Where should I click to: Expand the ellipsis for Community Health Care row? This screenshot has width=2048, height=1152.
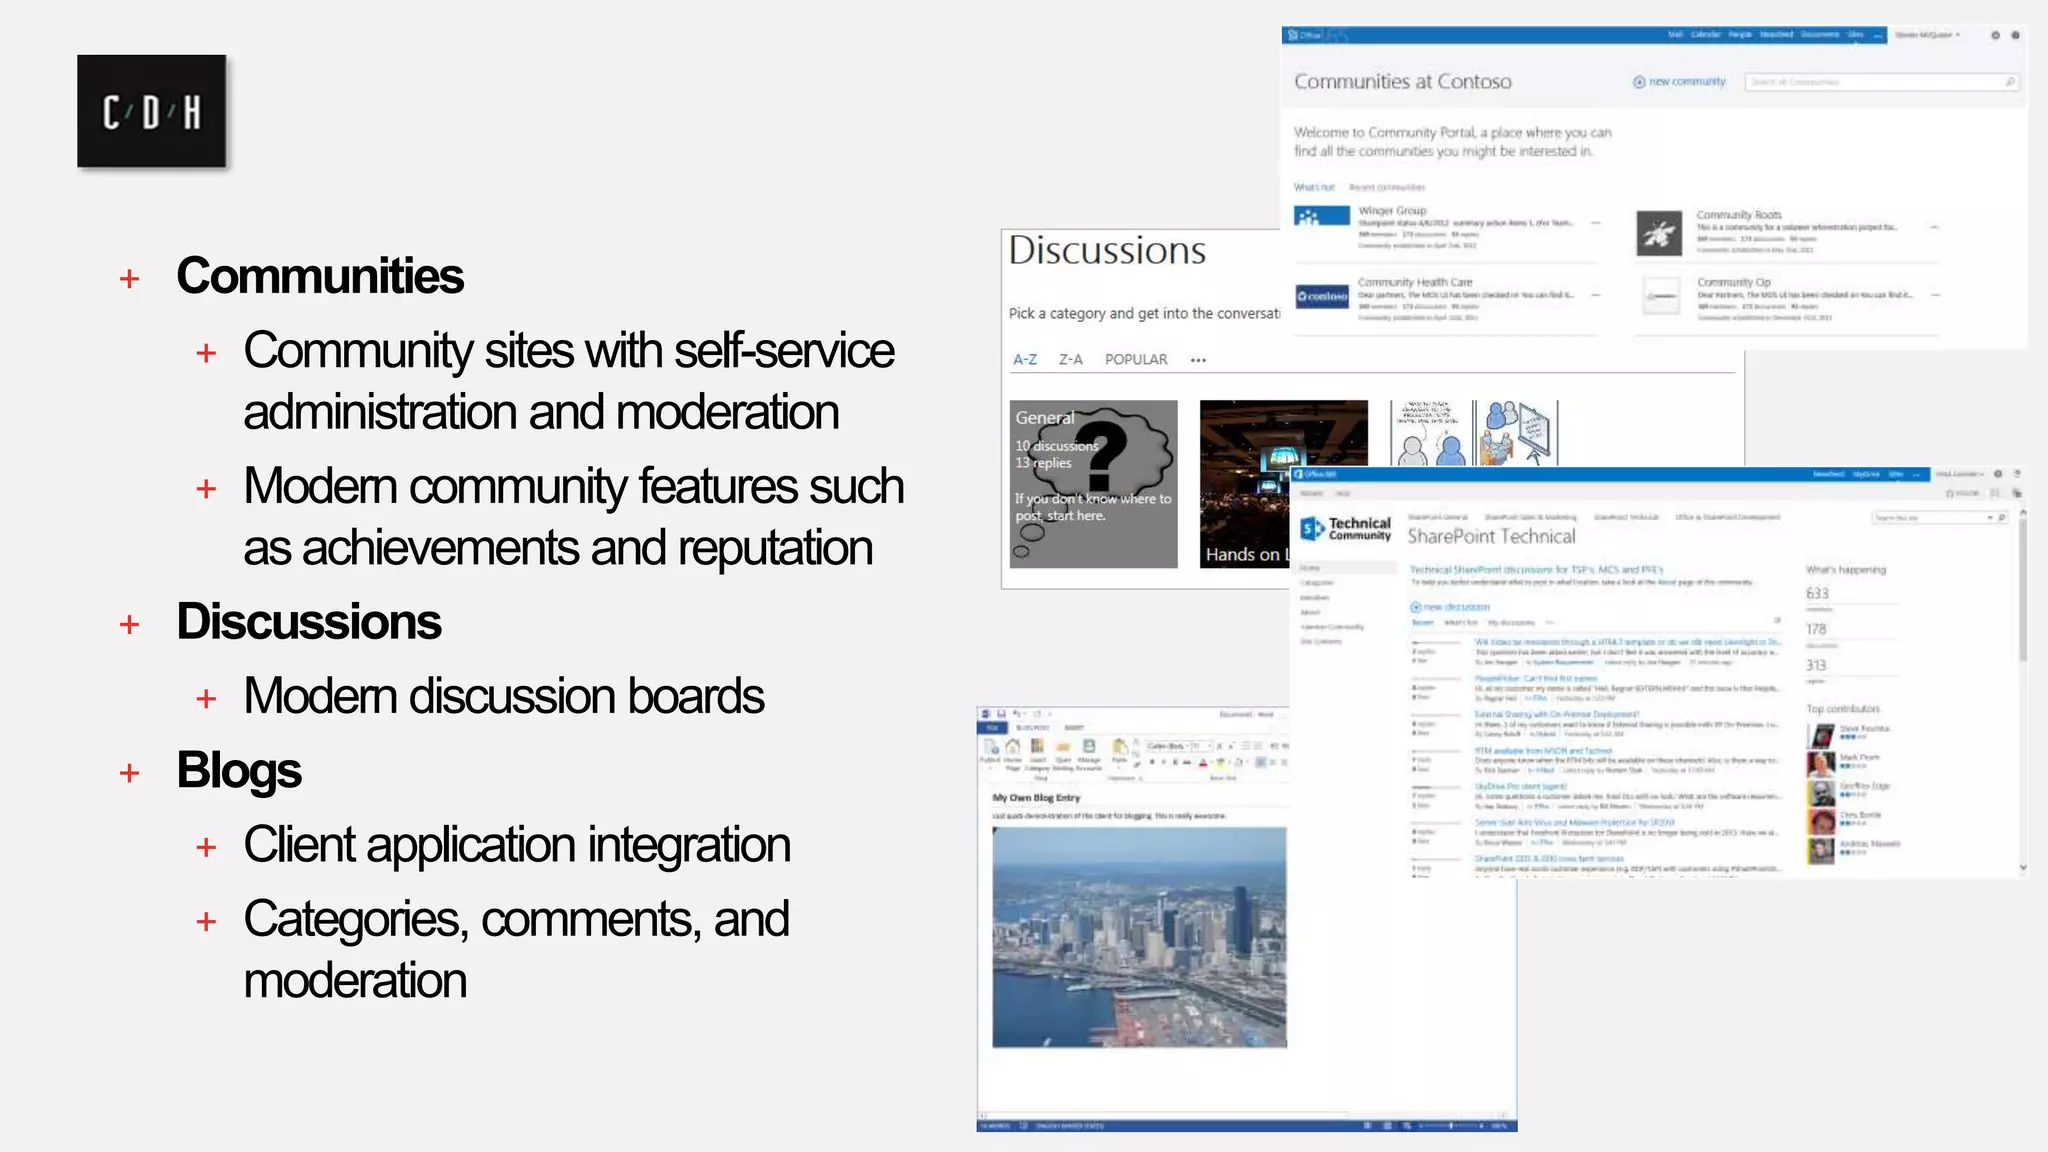tap(1596, 295)
